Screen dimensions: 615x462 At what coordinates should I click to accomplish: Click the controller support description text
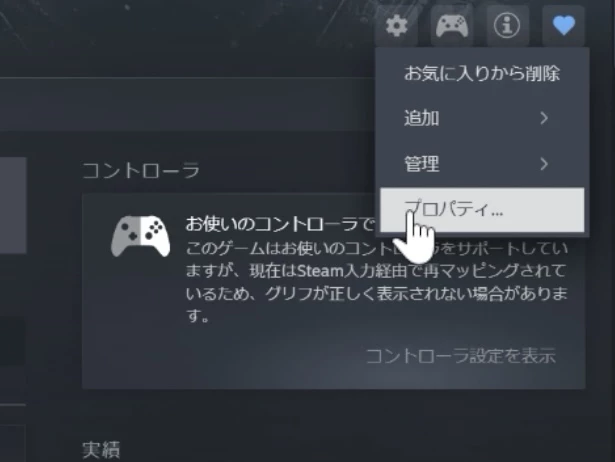point(377,282)
